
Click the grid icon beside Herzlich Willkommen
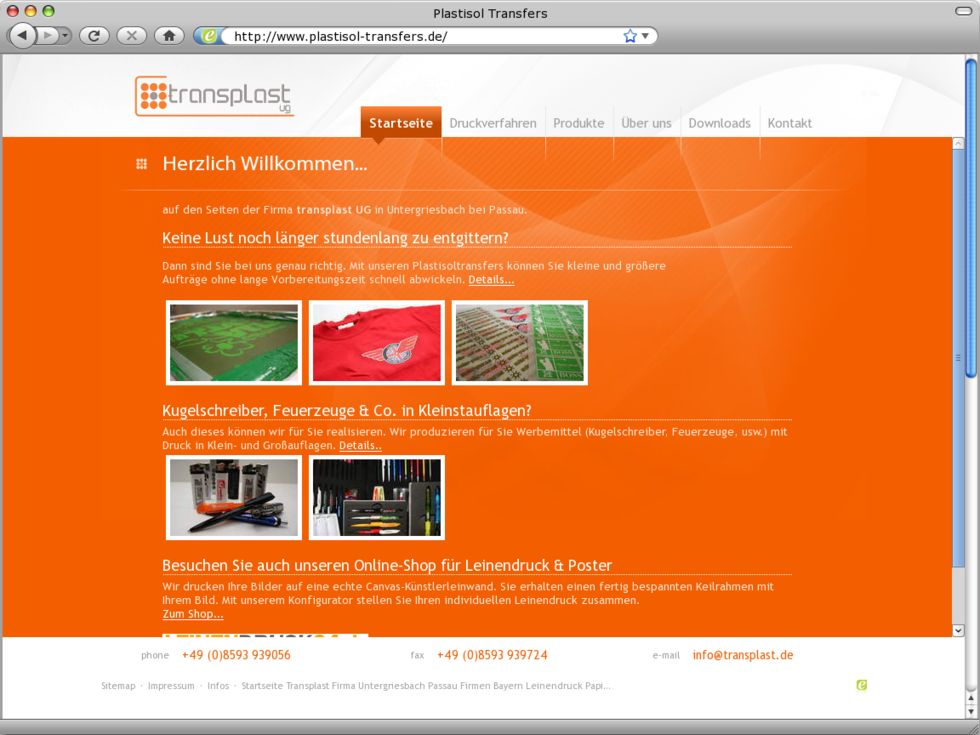pyautogui.click(x=142, y=164)
